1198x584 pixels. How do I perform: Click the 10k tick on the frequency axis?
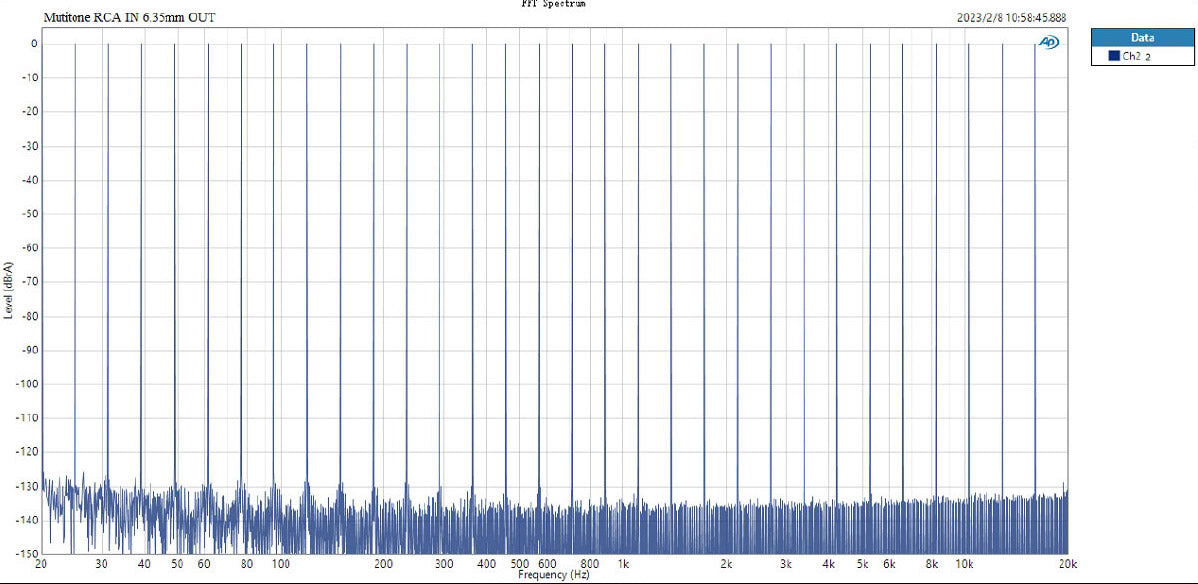[966, 564]
